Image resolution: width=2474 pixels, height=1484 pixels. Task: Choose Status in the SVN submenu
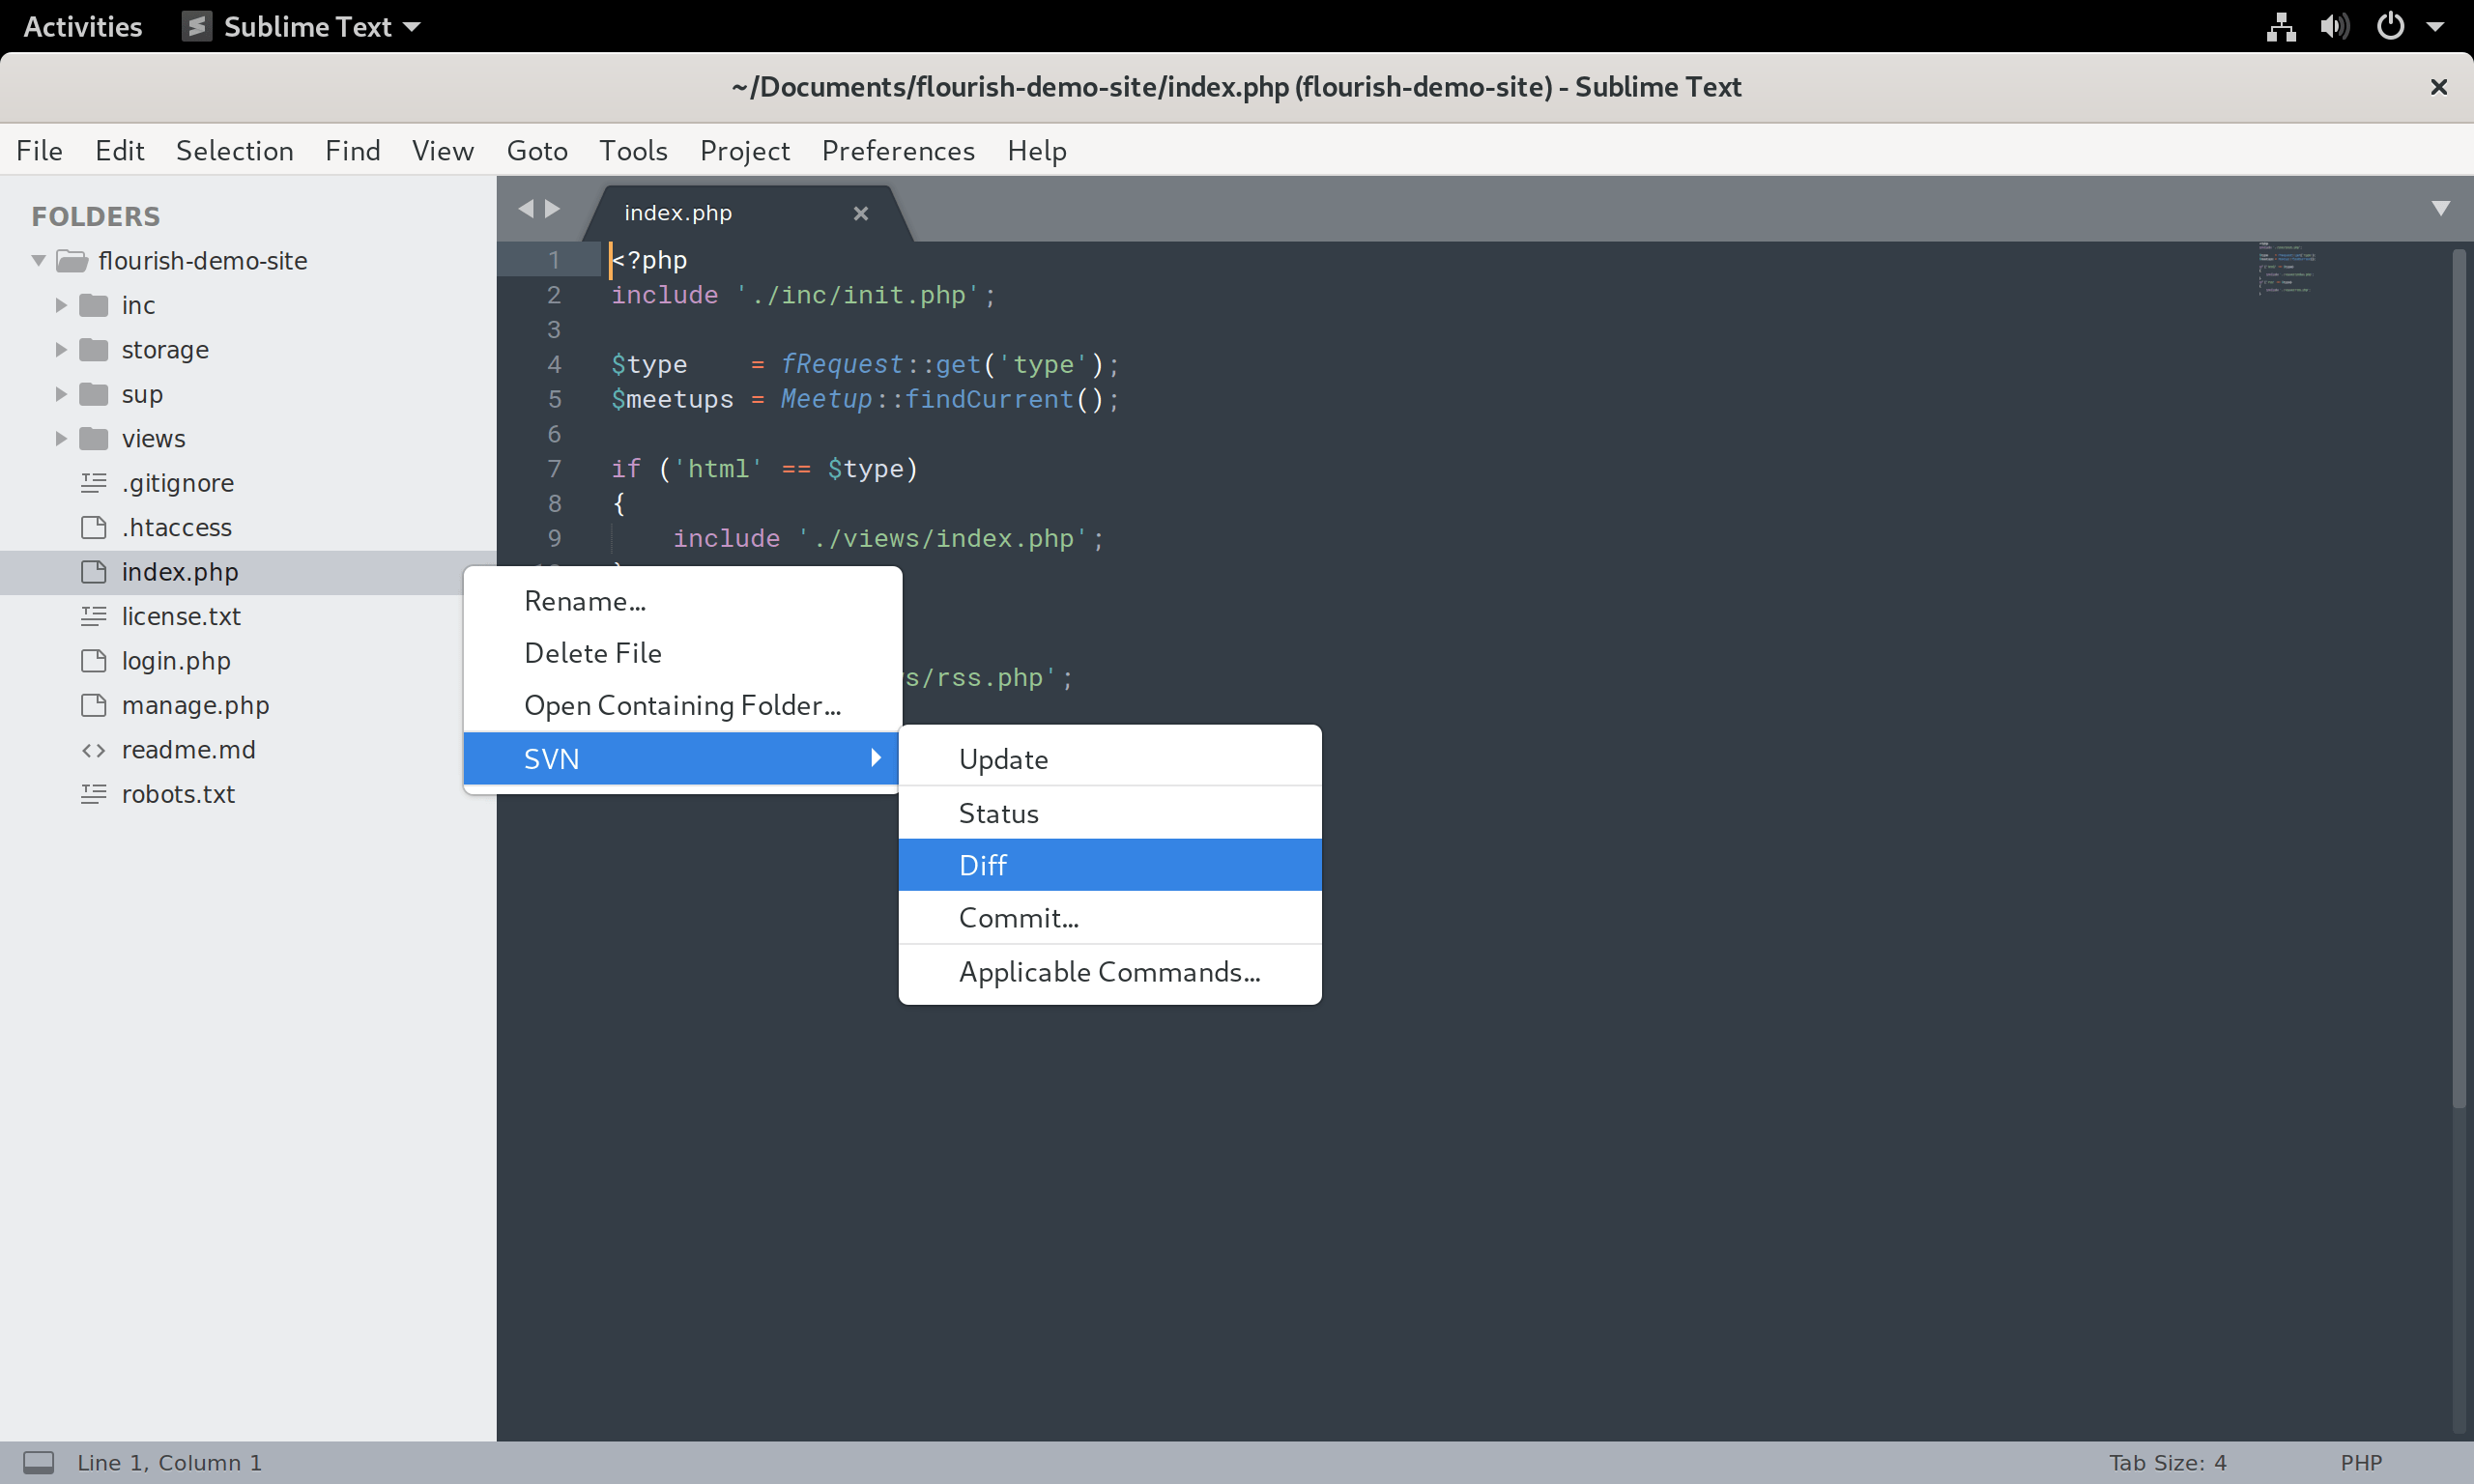click(x=1110, y=813)
